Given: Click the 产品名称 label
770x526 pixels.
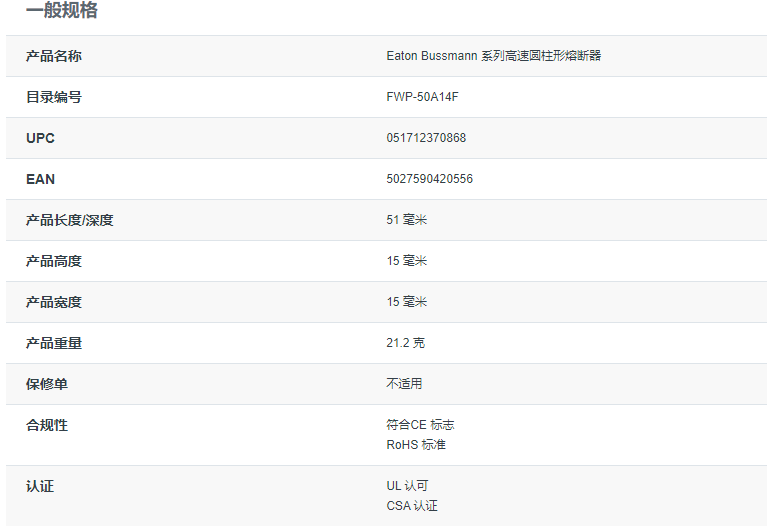Looking at the screenshot, I should tap(54, 56).
